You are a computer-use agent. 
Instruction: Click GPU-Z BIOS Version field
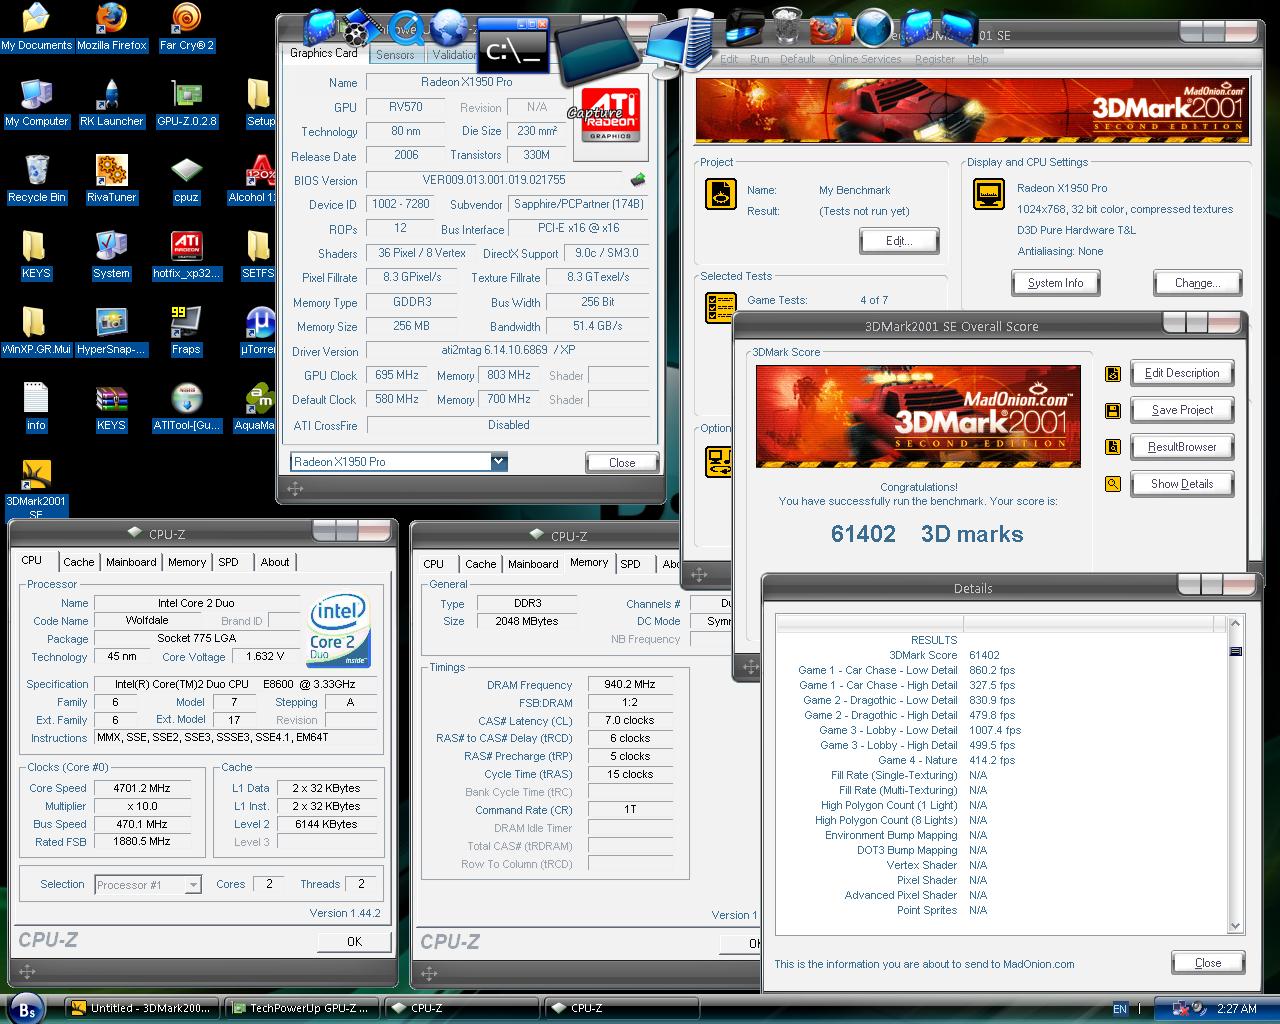(495, 180)
